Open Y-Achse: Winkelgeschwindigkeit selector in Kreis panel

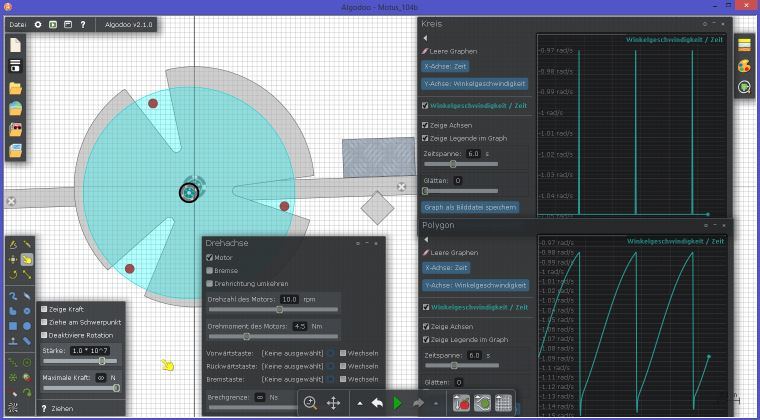tap(475, 84)
